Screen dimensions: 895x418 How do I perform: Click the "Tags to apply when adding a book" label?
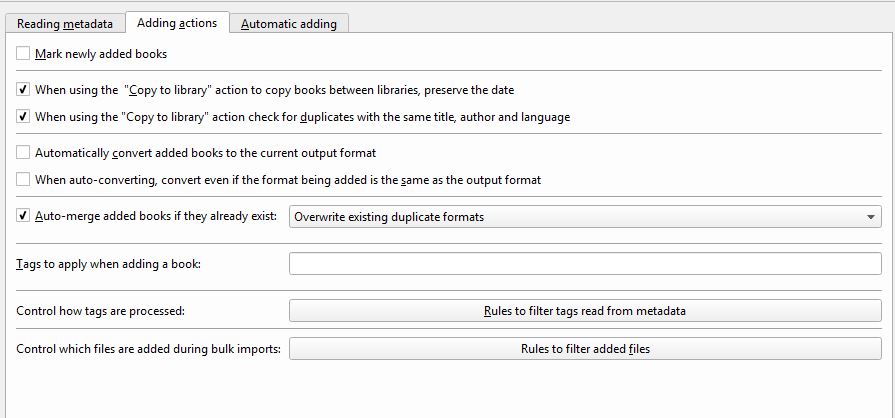click(x=109, y=264)
